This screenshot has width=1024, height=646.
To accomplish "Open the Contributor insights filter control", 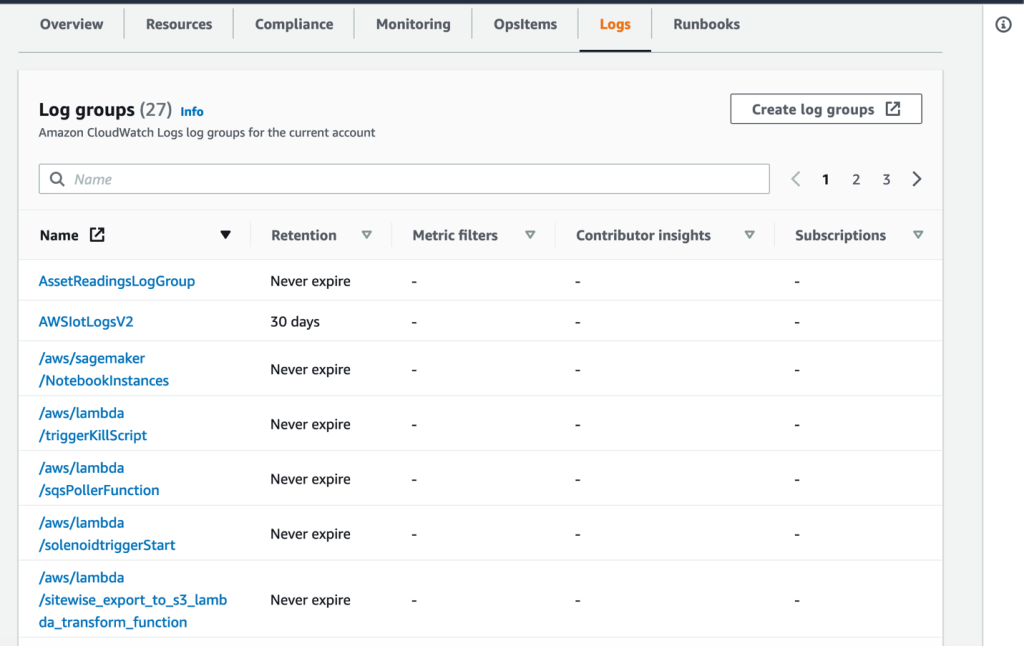I will [x=749, y=234].
